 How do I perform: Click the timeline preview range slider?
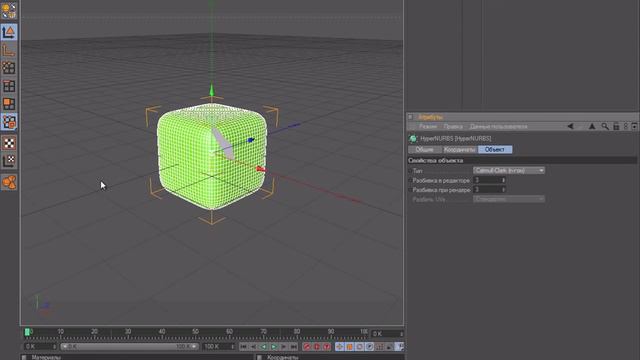click(129, 347)
